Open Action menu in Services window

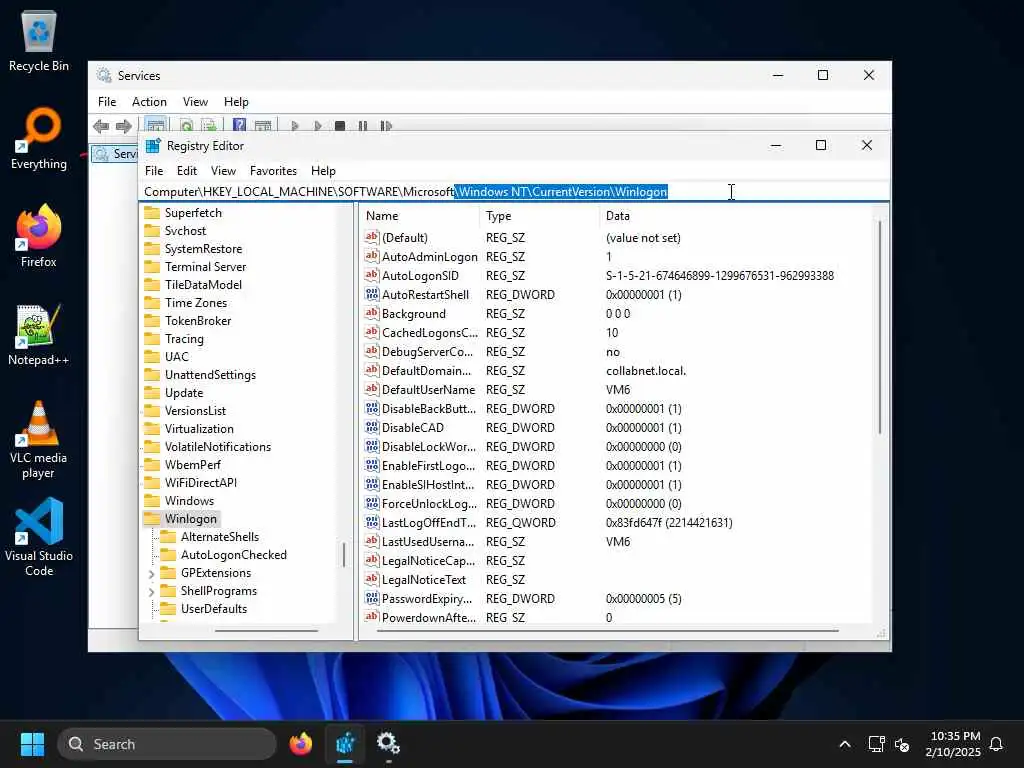pos(149,101)
